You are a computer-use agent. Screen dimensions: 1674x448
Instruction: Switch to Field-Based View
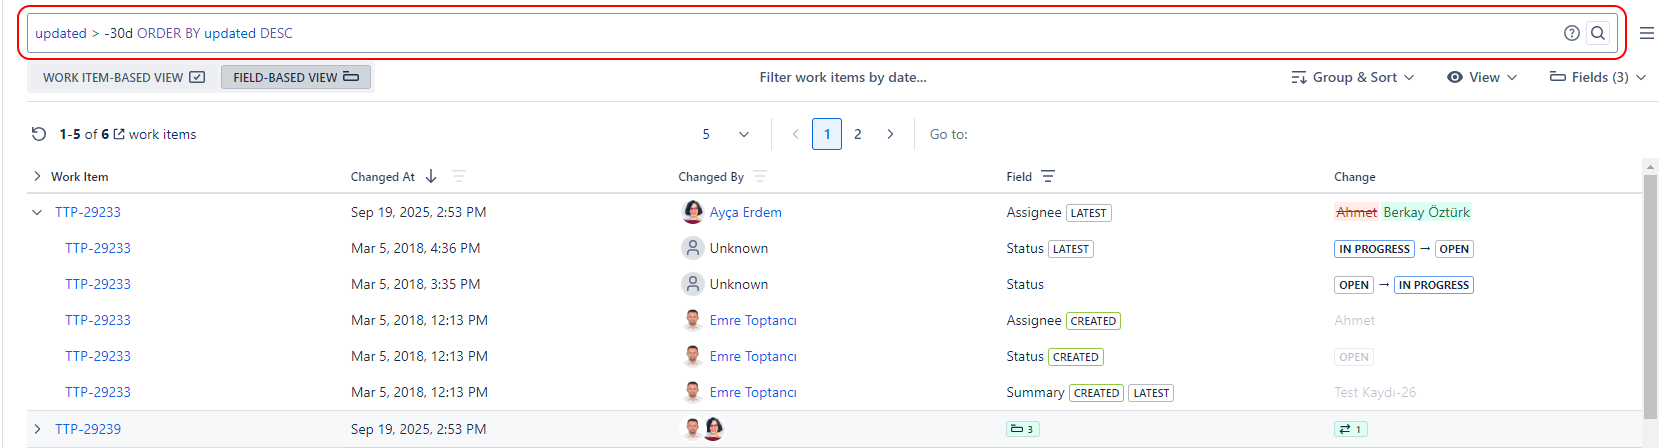pos(295,77)
